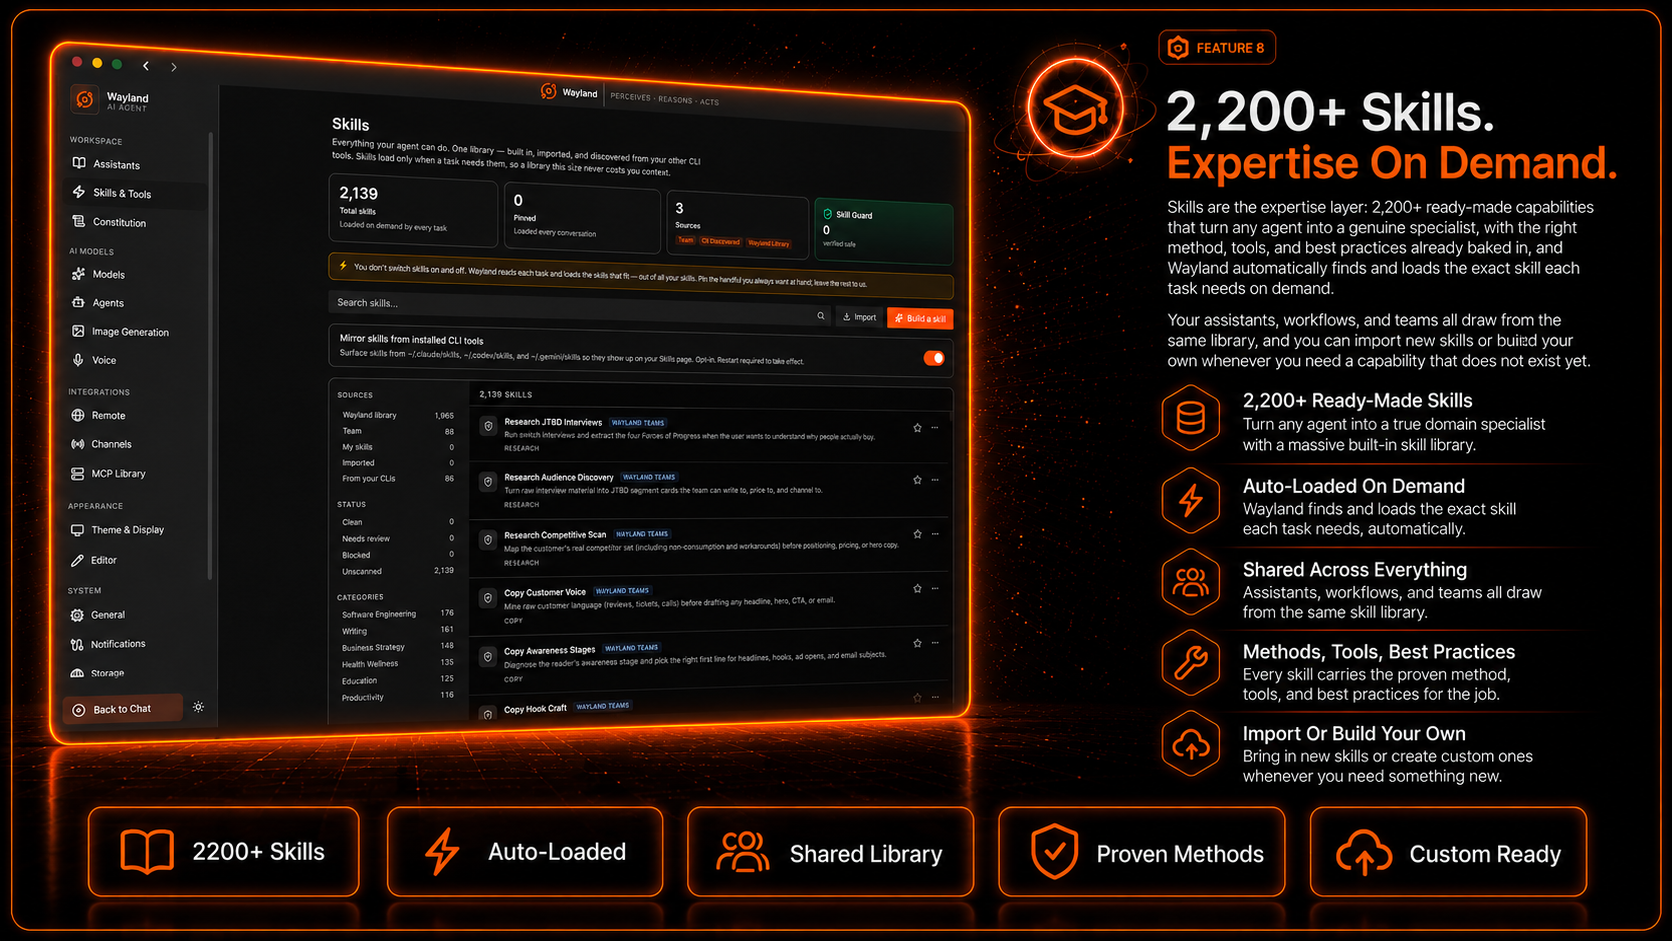
Task: Star the Copy Awareness Stages skill
Action: [917, 643]
